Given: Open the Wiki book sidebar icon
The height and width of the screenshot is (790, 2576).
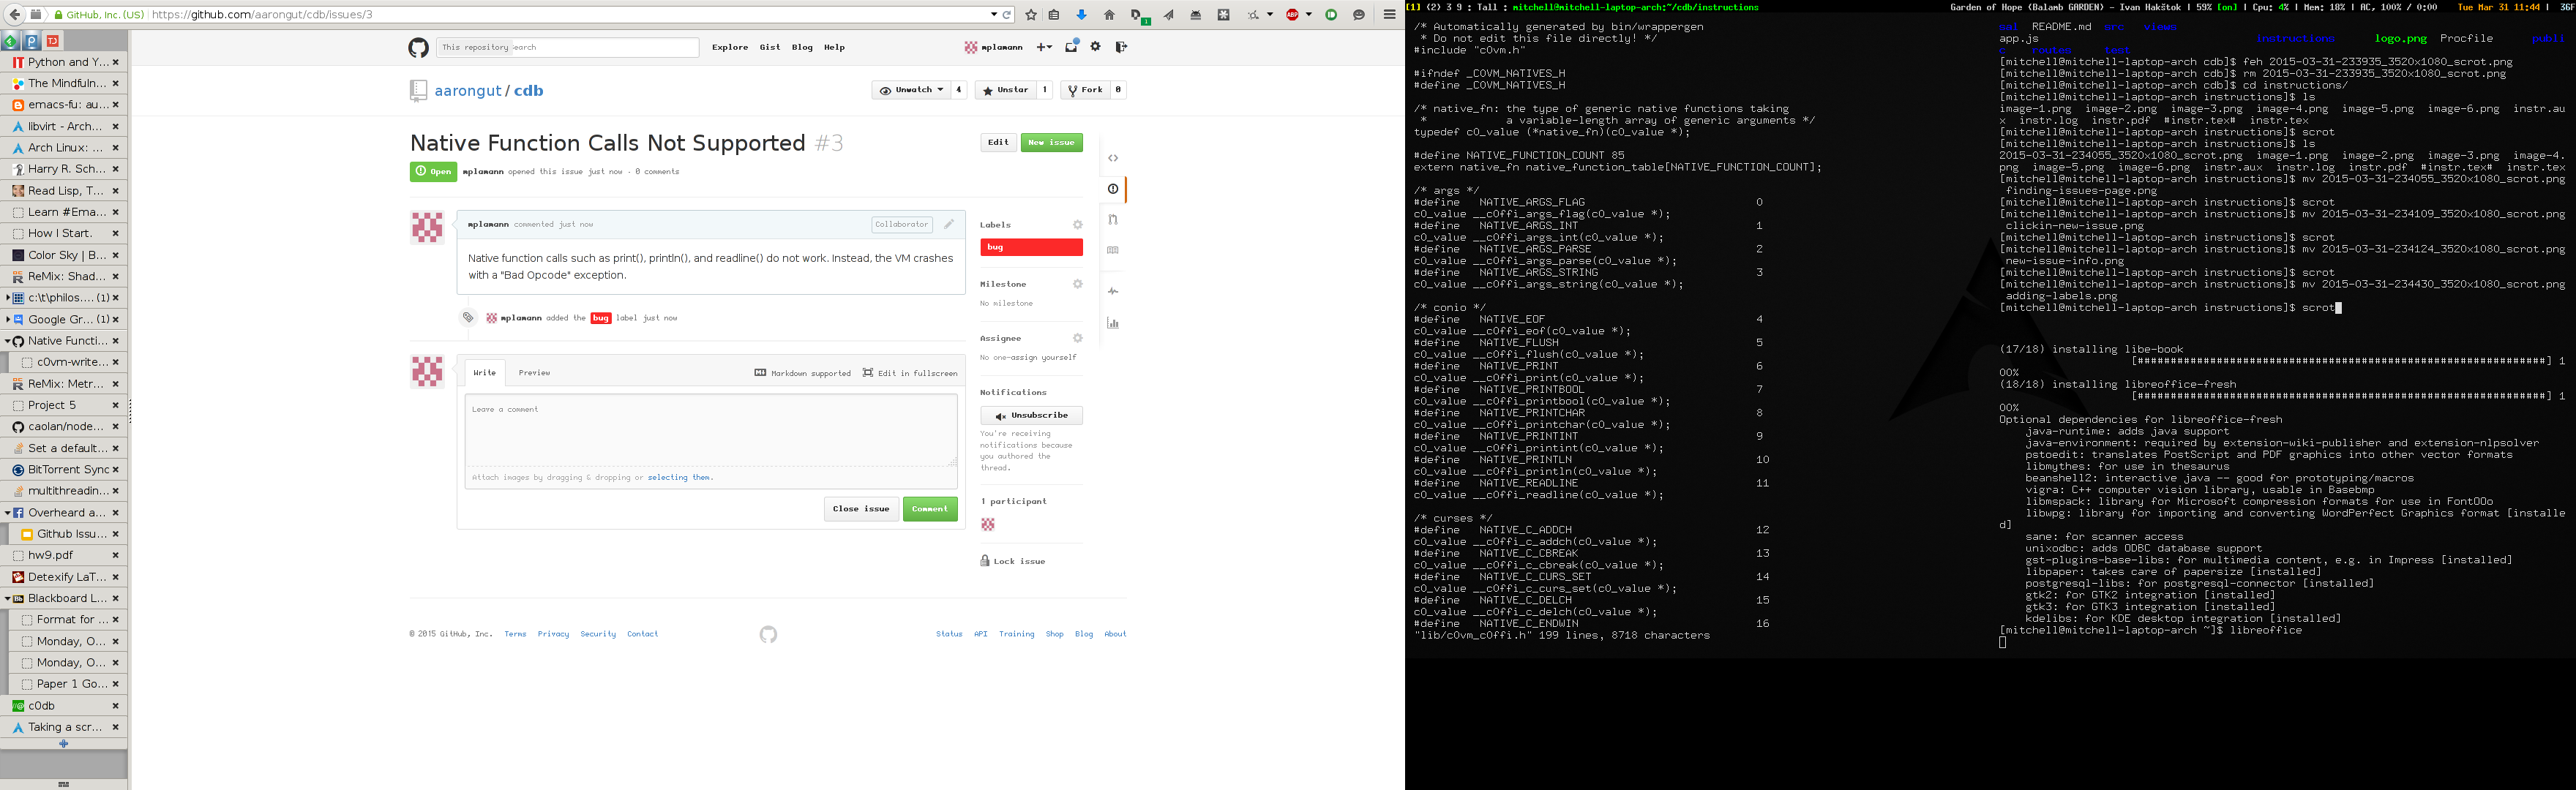Looking at the screenshot, I should [1113, 251].
